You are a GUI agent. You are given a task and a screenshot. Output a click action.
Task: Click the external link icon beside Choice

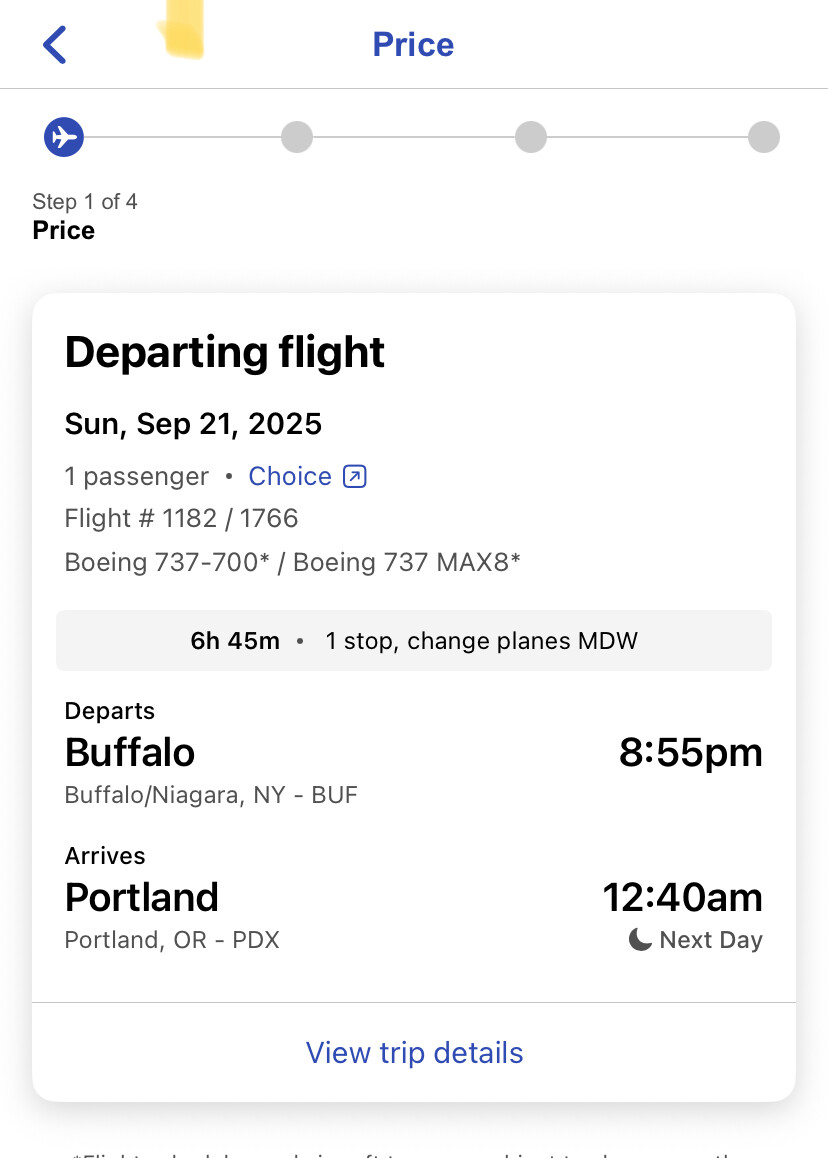coord(355,477)
